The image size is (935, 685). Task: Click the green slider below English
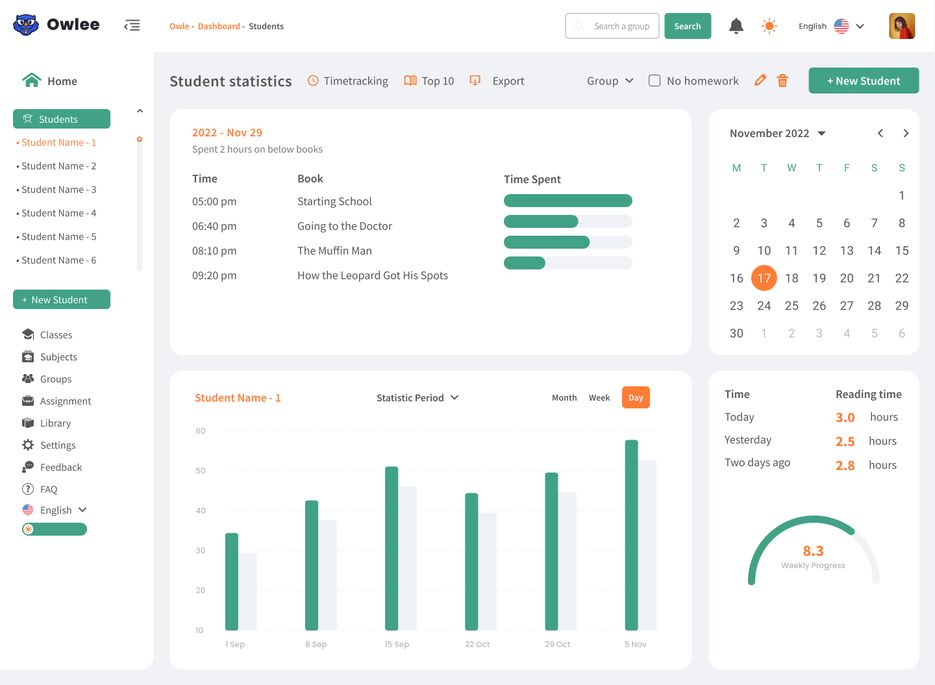(x=54, y=529)
